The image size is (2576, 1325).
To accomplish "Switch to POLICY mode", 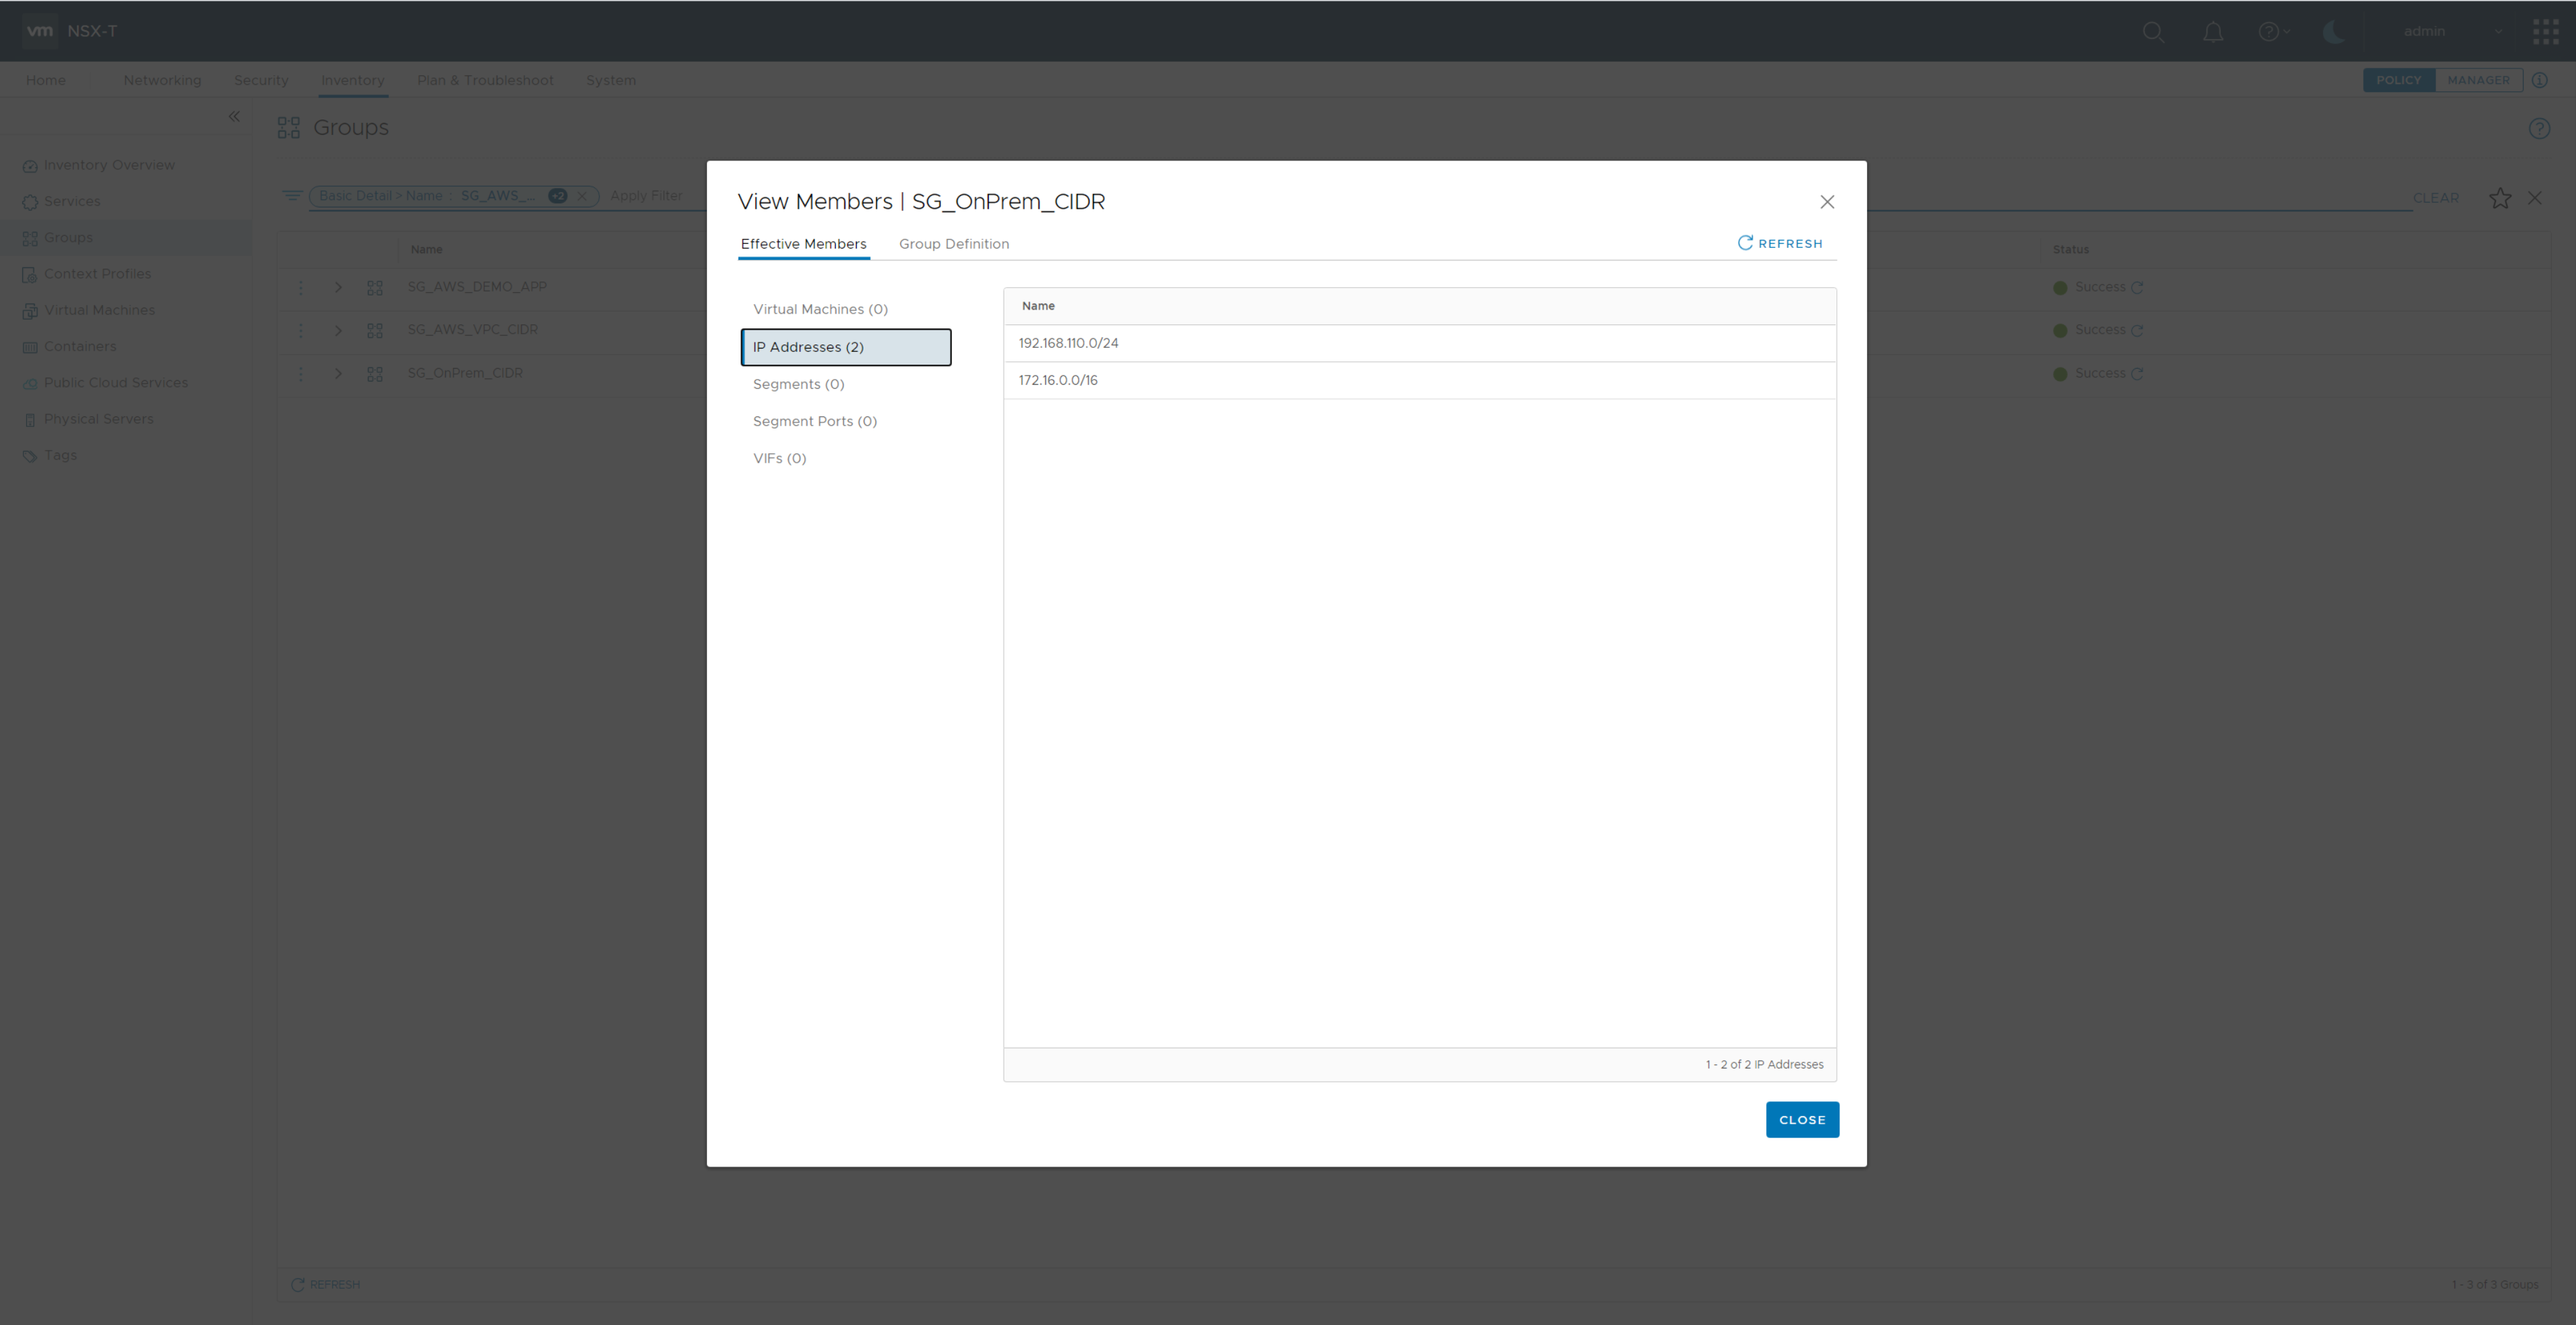I will click(2398, 80).
